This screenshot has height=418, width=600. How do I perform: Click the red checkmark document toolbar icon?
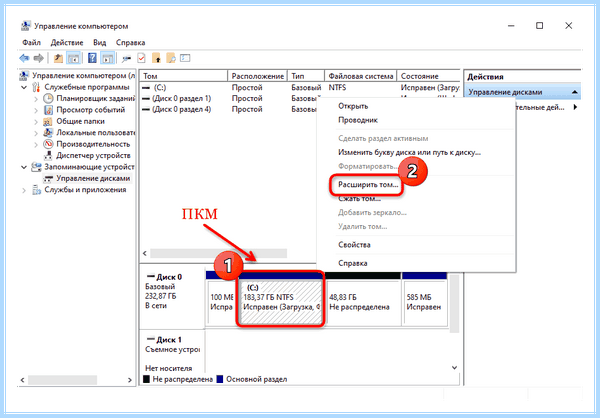(141, 58)
